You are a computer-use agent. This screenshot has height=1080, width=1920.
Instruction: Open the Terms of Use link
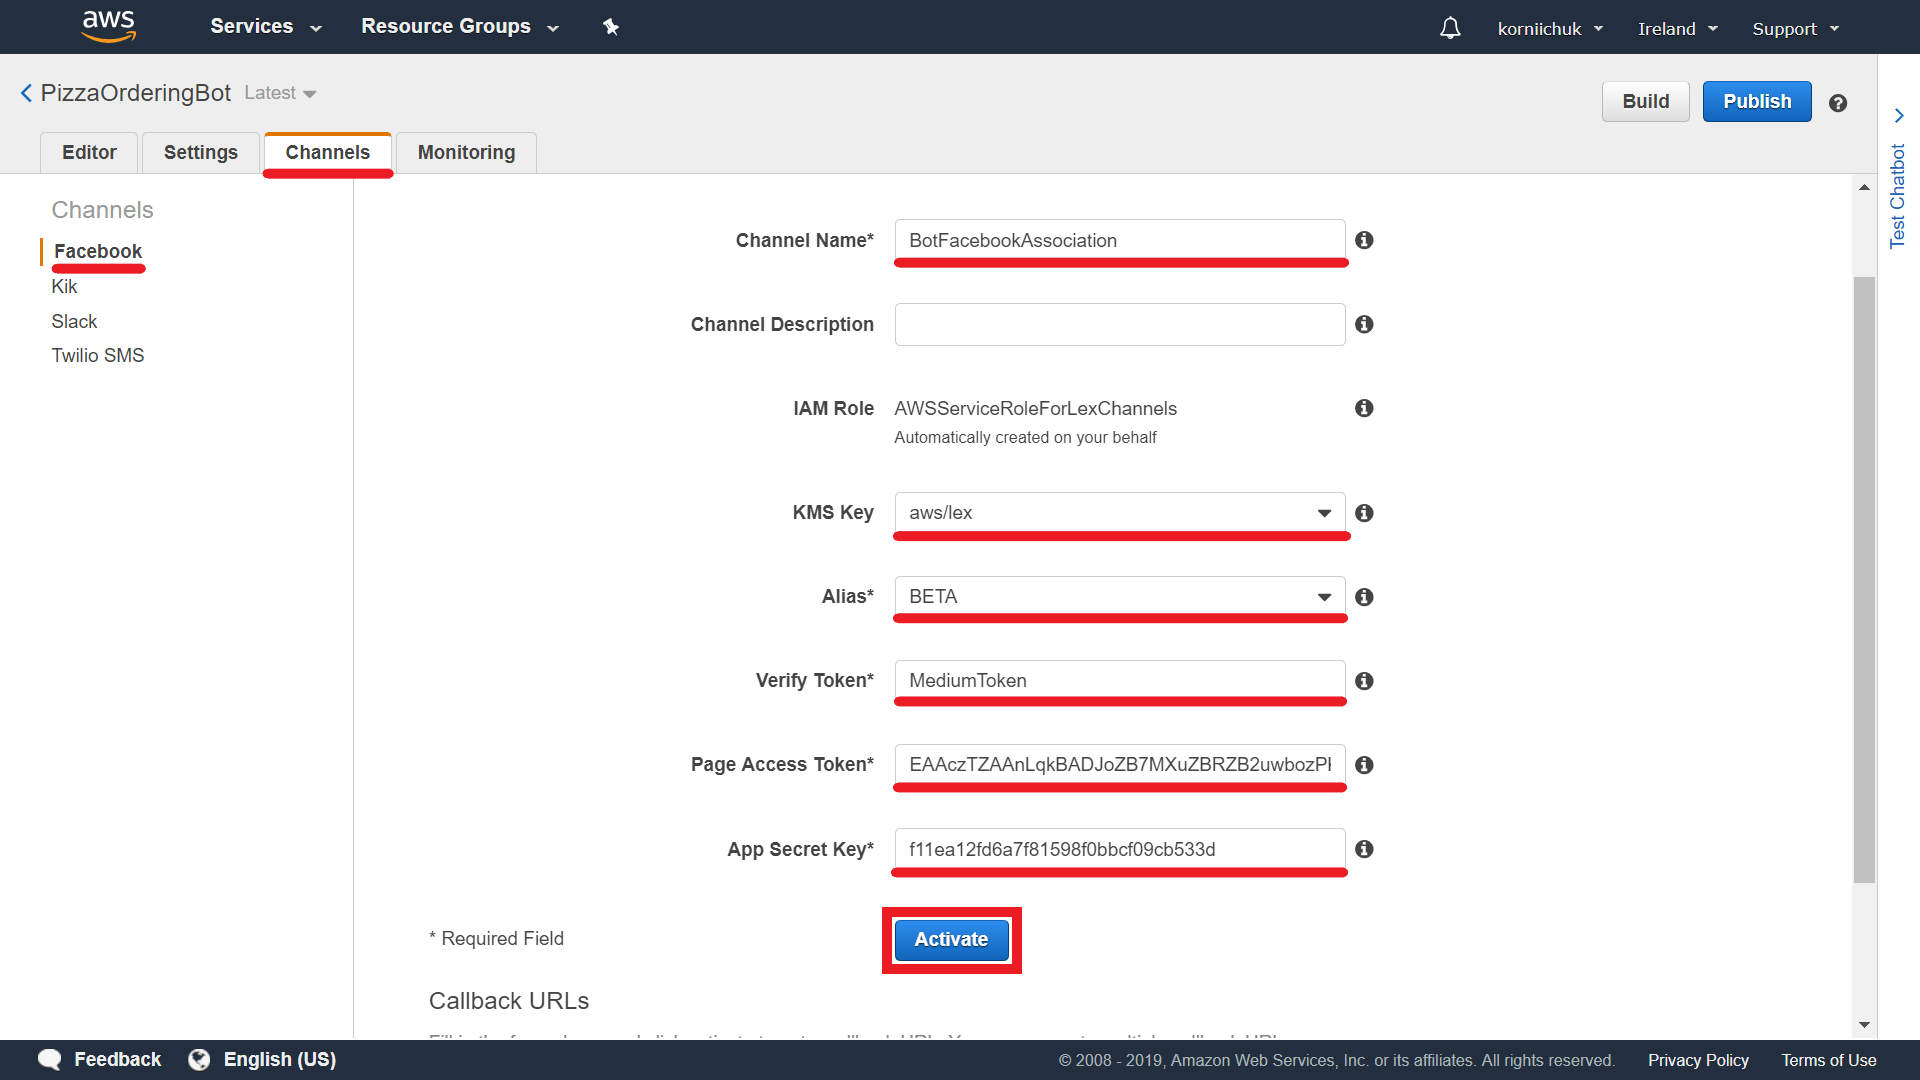[x=1828, y=1061]
